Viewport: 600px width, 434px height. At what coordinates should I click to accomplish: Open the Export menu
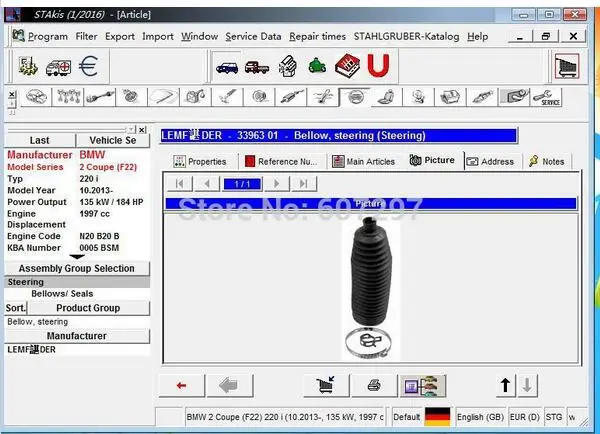click(x=120, y=36)
